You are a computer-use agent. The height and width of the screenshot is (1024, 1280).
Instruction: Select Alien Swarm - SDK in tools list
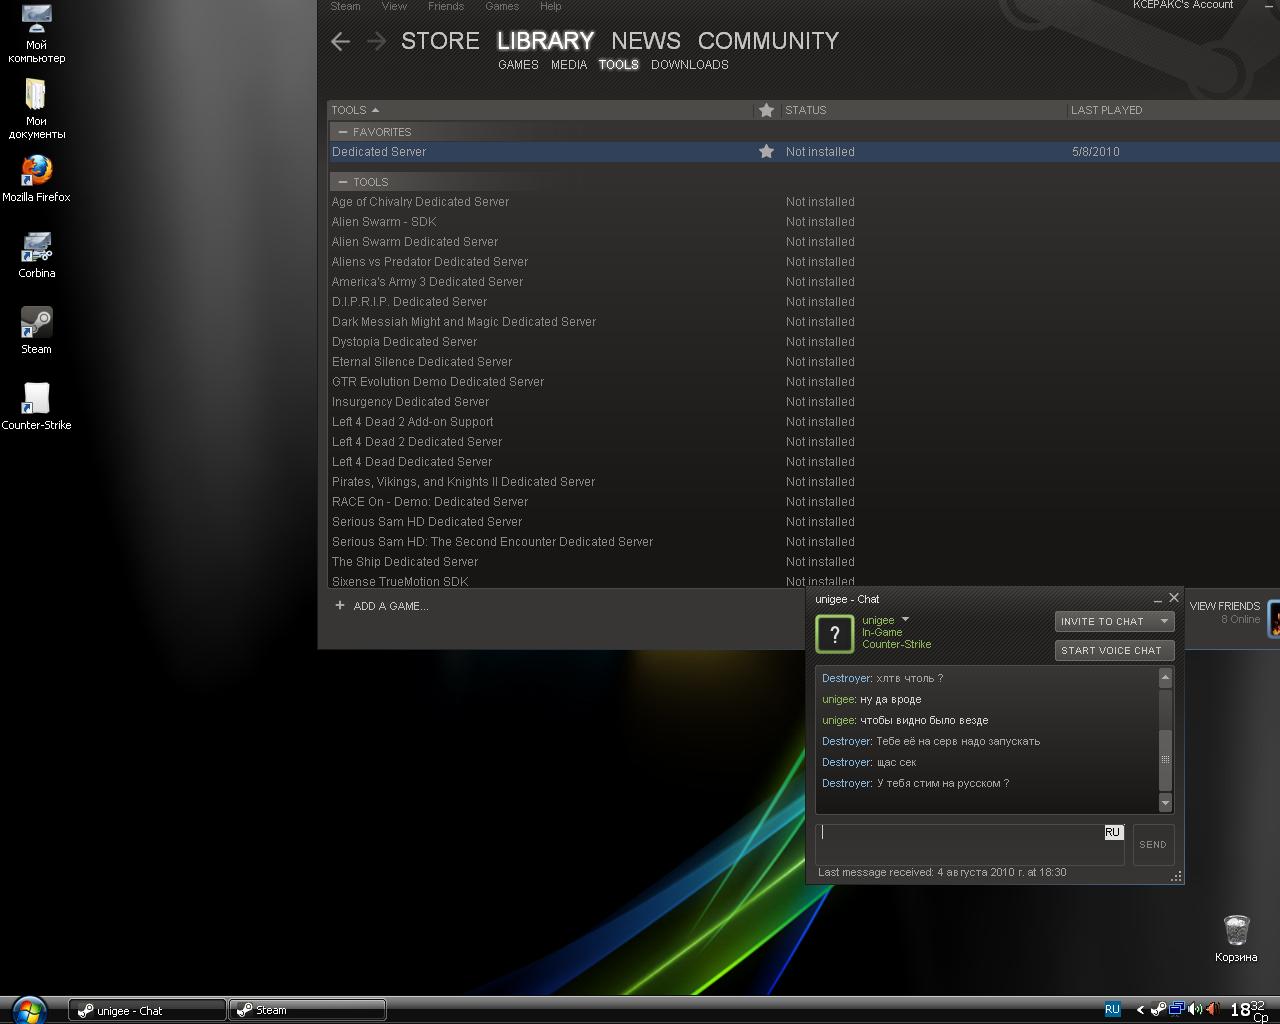tap(804, 222)
